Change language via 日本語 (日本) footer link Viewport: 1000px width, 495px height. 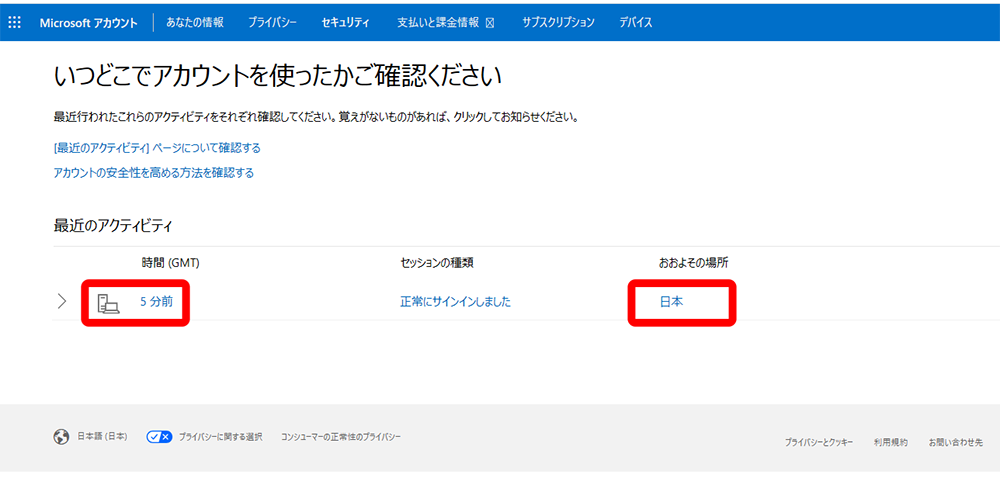(x=102, y=437)
